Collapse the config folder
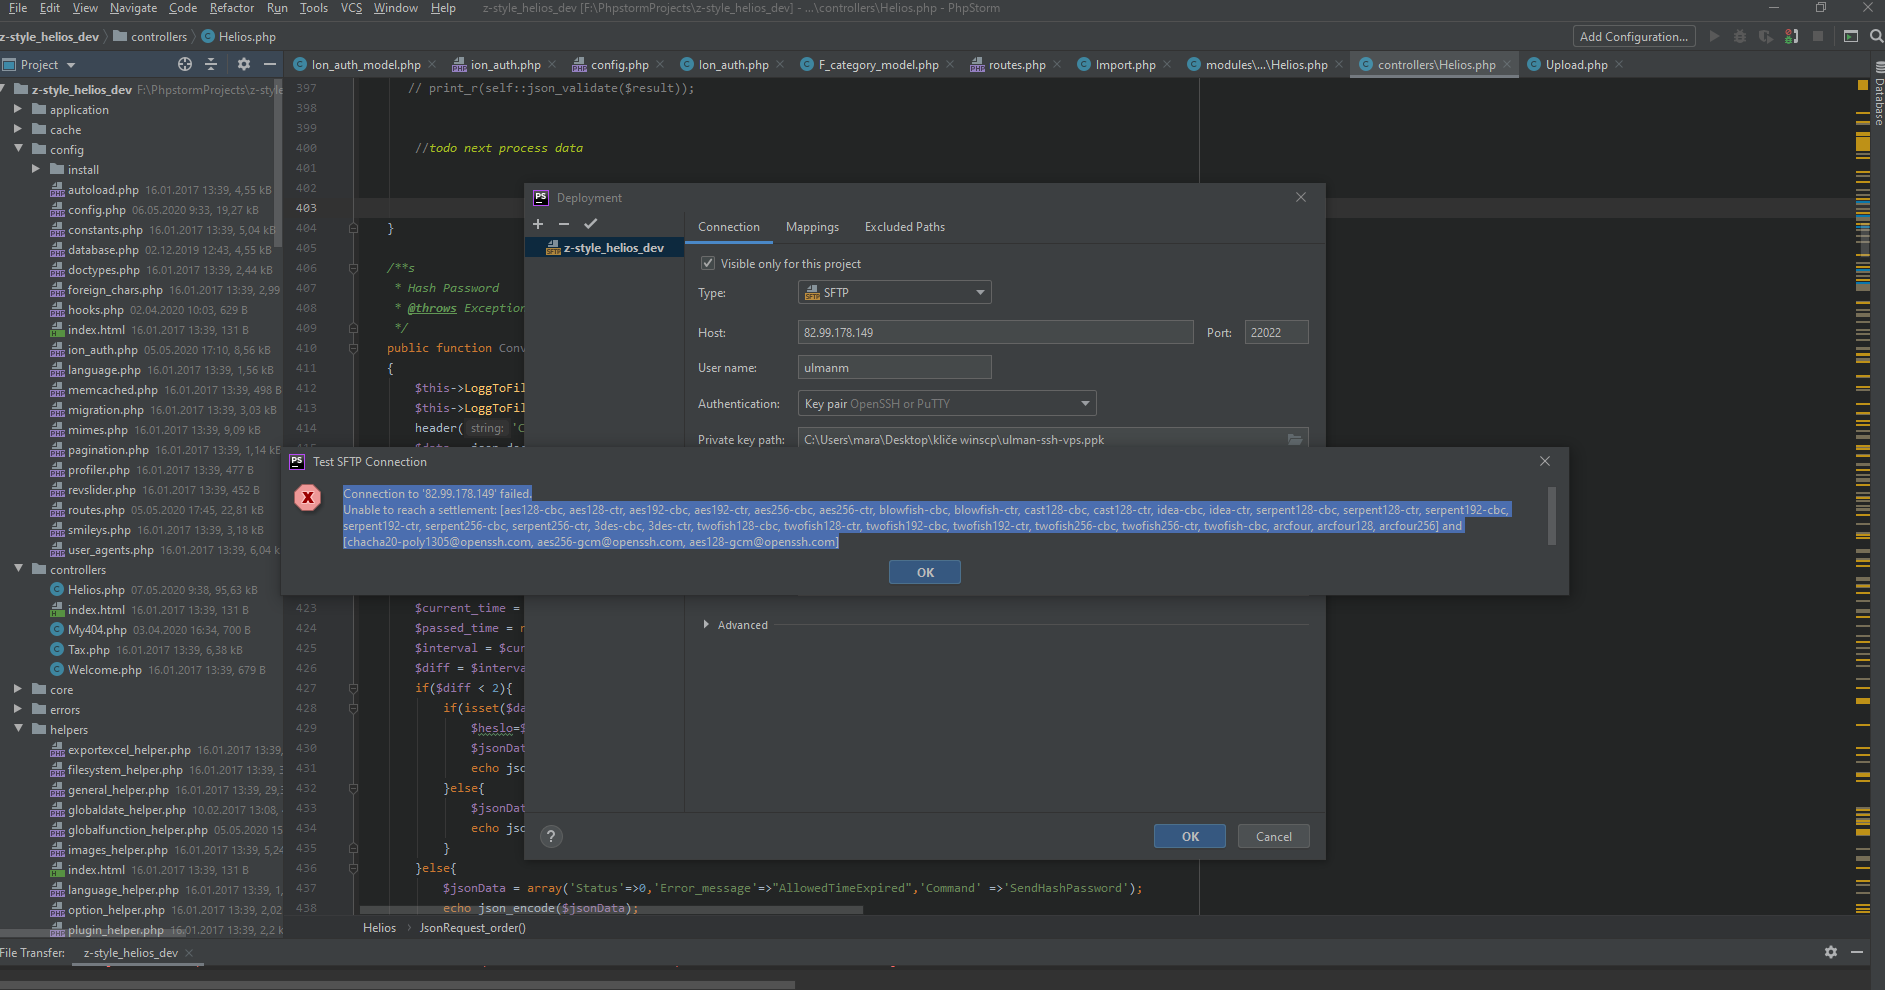Viewport: 1885px width, 990px height. pos(18,149)
